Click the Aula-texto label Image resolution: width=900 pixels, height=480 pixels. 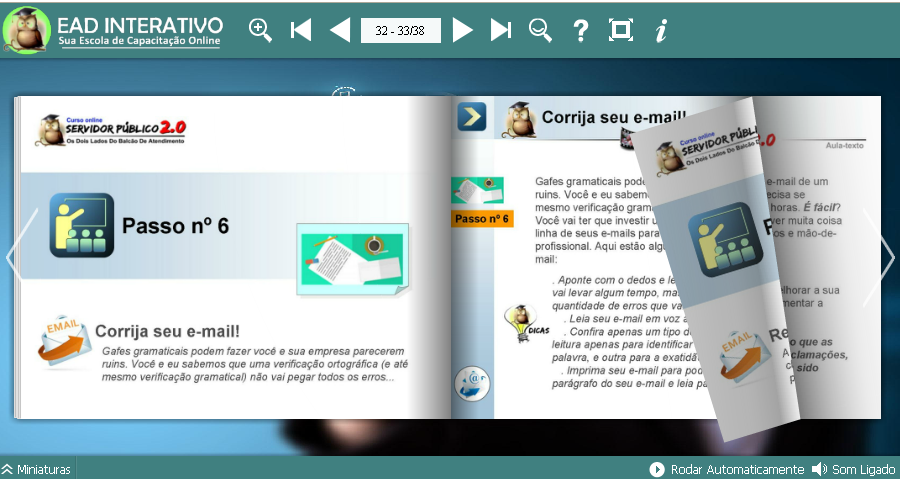coord(844,146)
